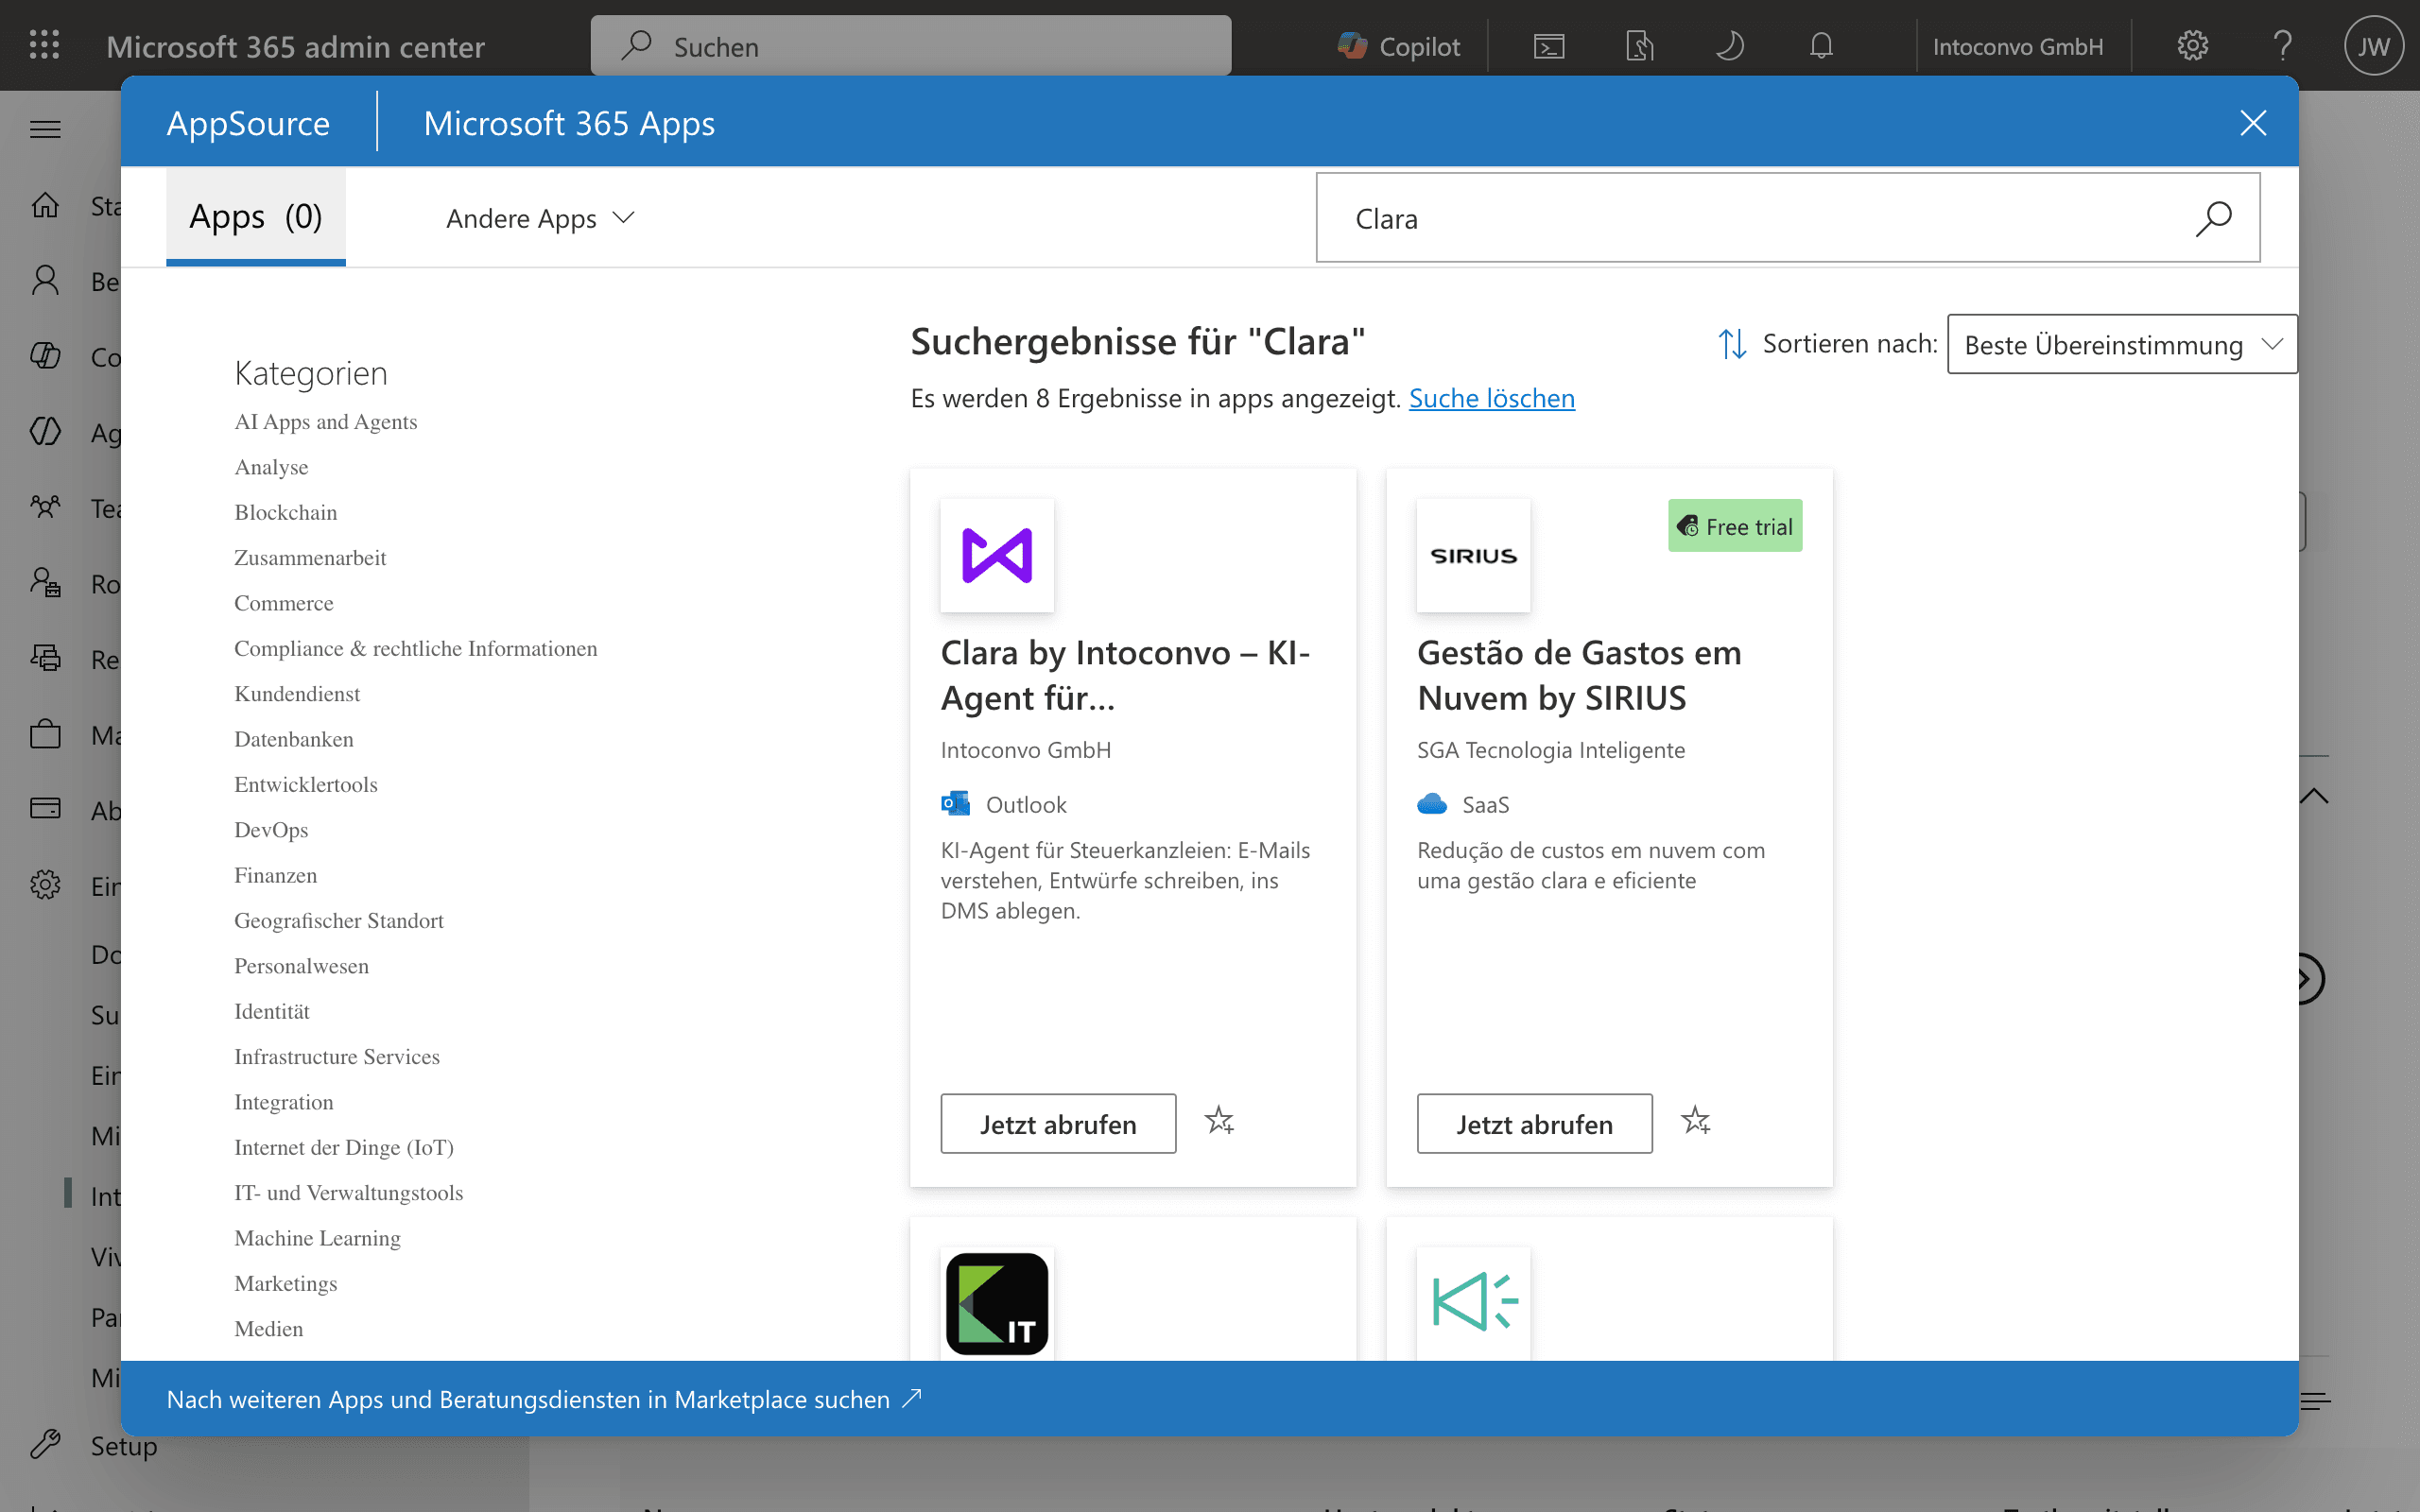This screenshot has width=2420, height=1512.
Task: Select IT- und Verwaltungstools category
Action: (x=349, y=1192)
